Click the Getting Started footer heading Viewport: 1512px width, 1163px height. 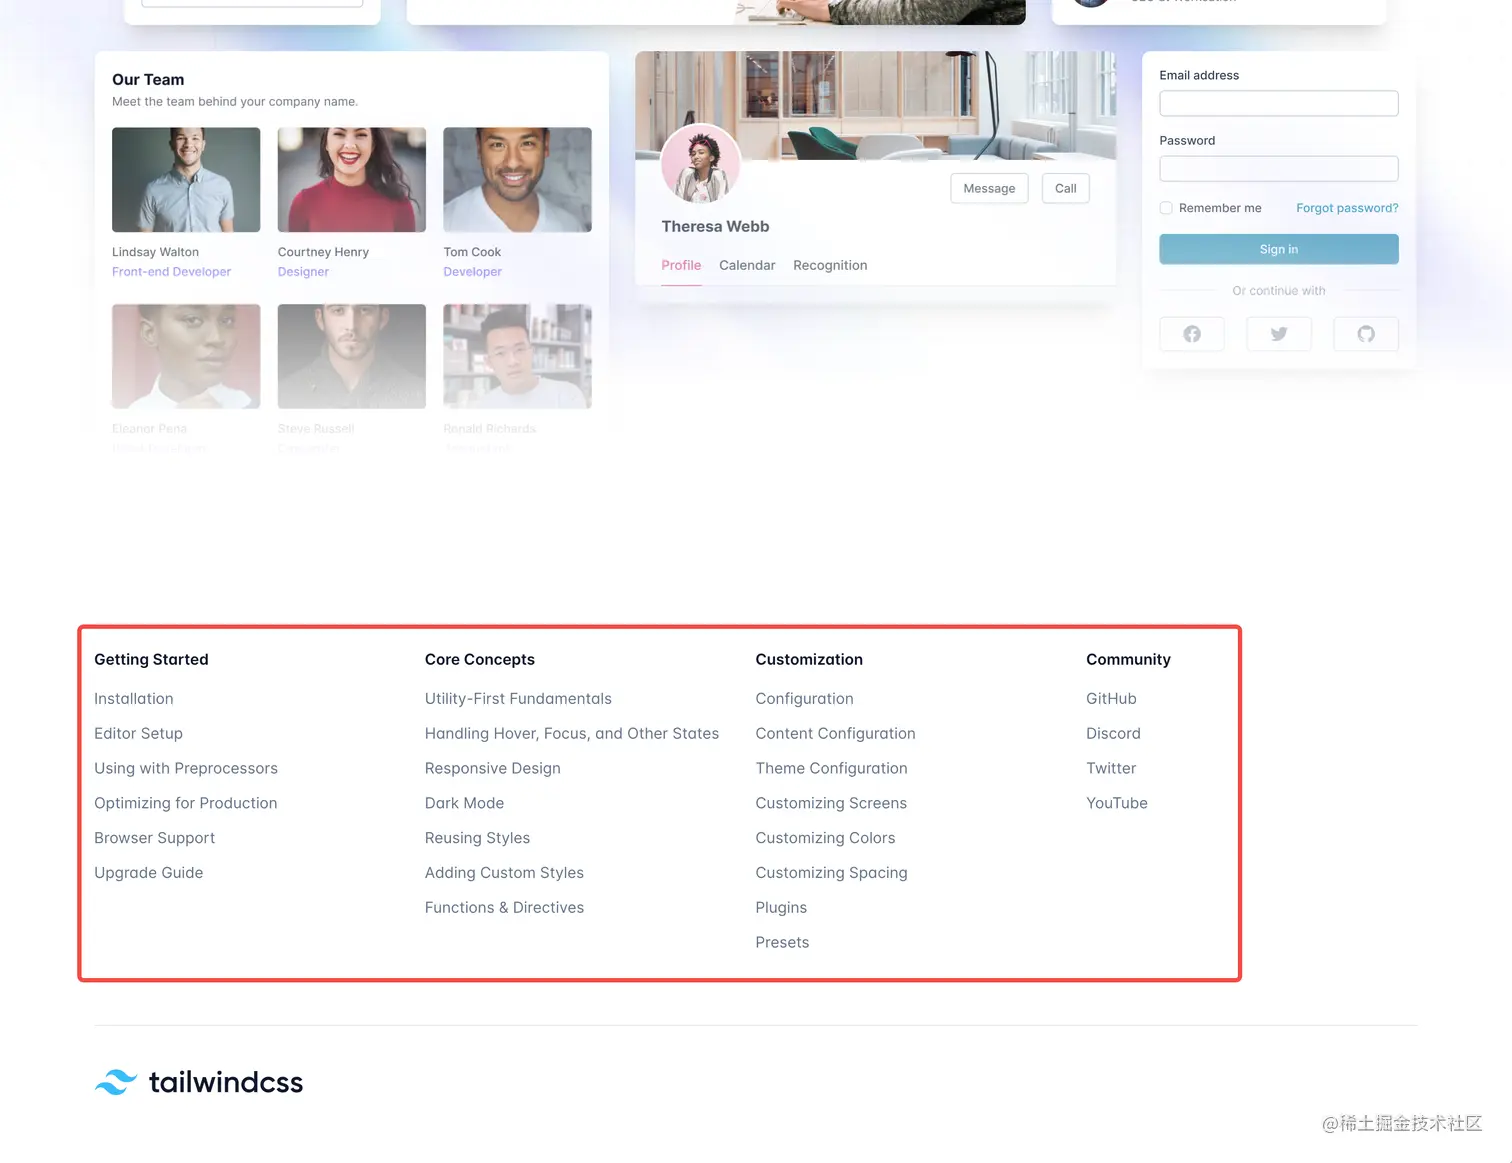(151, 659)
